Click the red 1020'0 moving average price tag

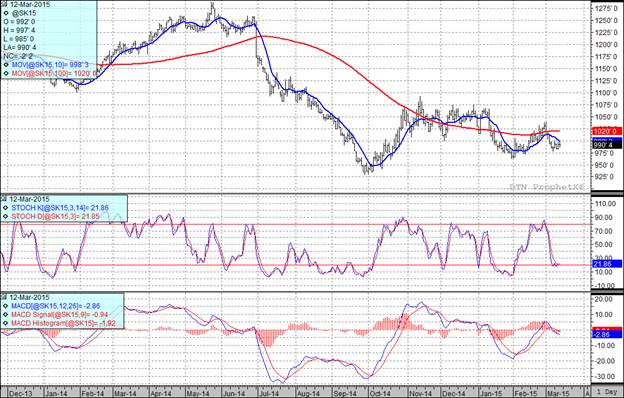pos(607,131)
